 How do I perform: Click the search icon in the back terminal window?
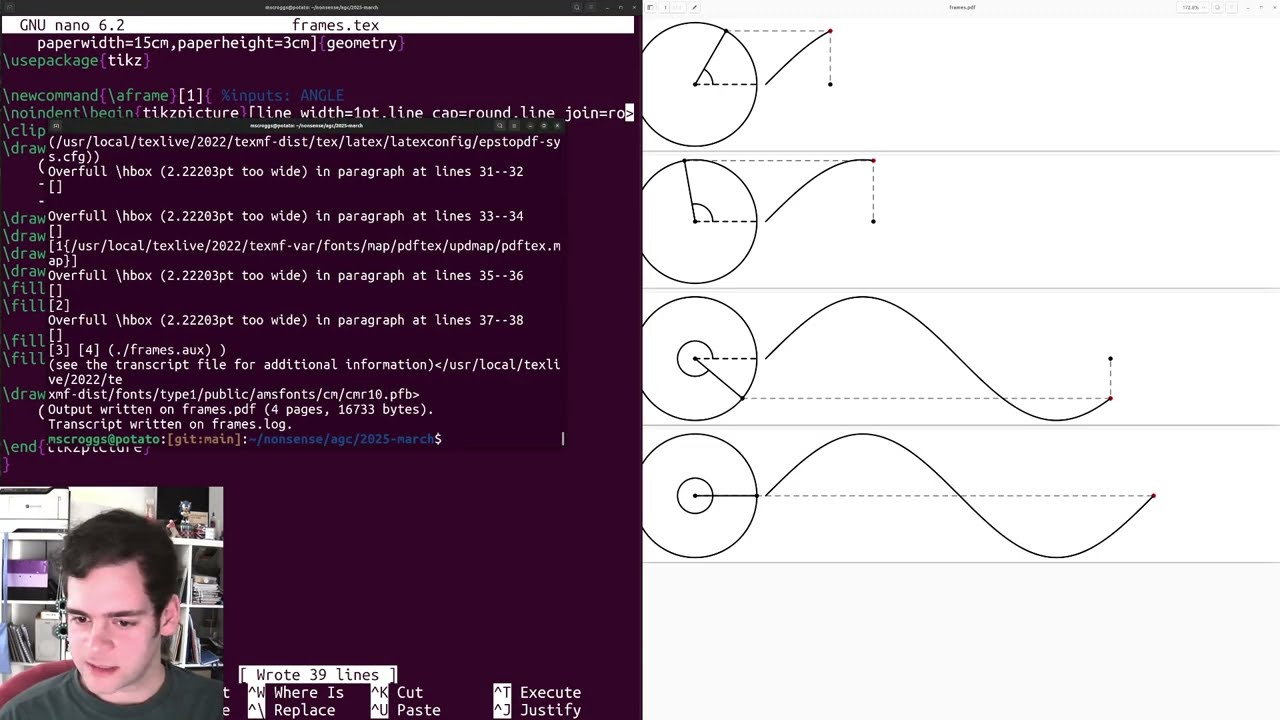(x=577, y=7)
